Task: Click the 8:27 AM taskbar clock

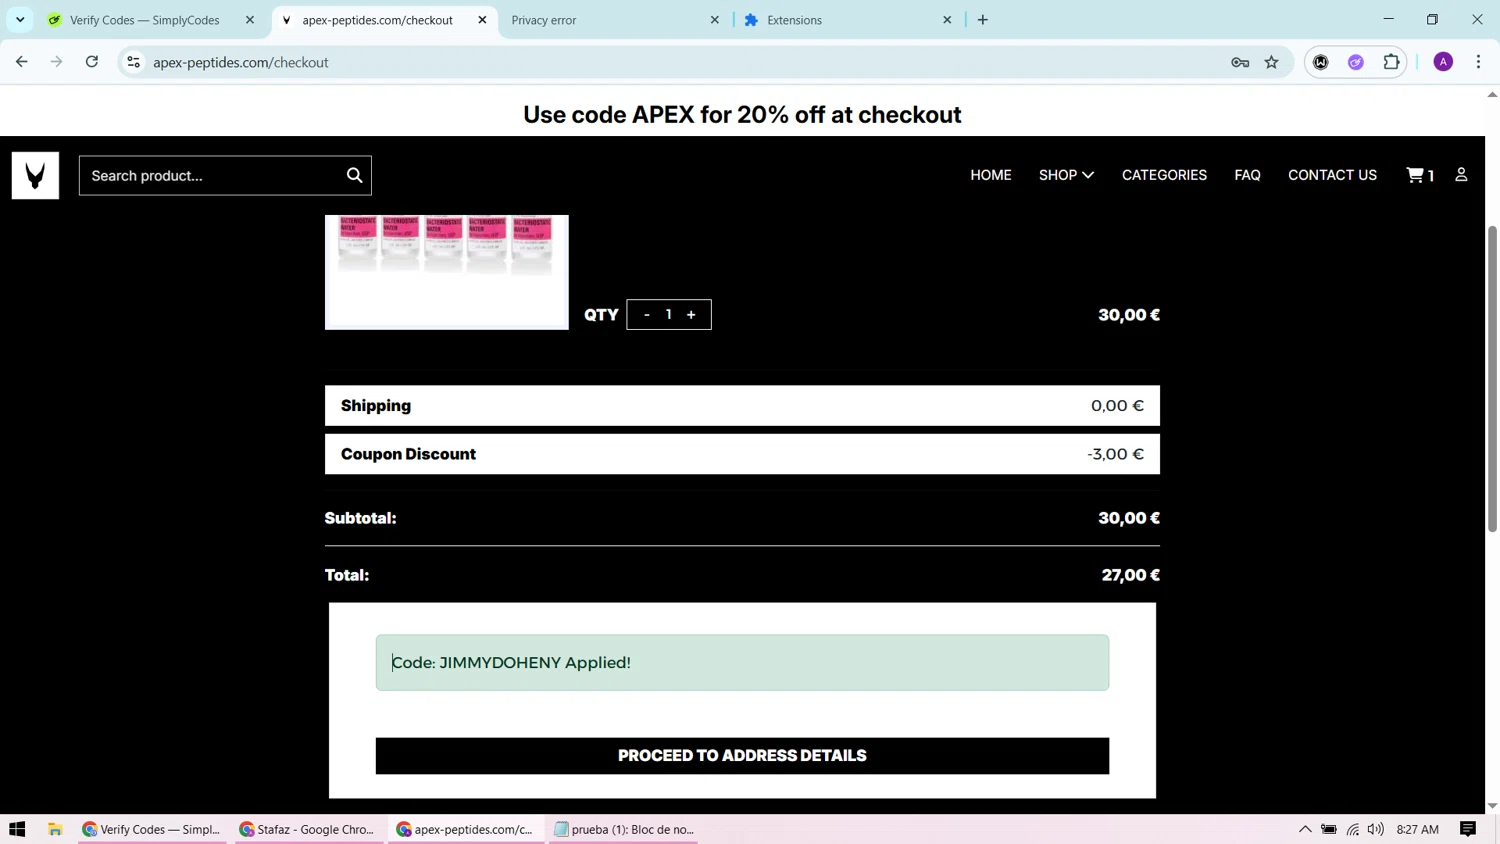Action: coord(1417,829)
